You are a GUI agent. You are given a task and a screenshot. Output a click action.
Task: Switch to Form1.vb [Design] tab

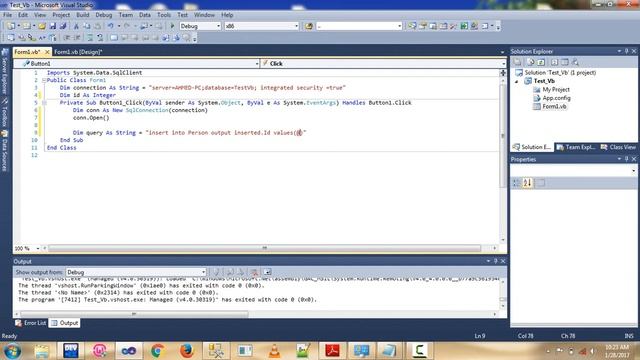(78, 52)
